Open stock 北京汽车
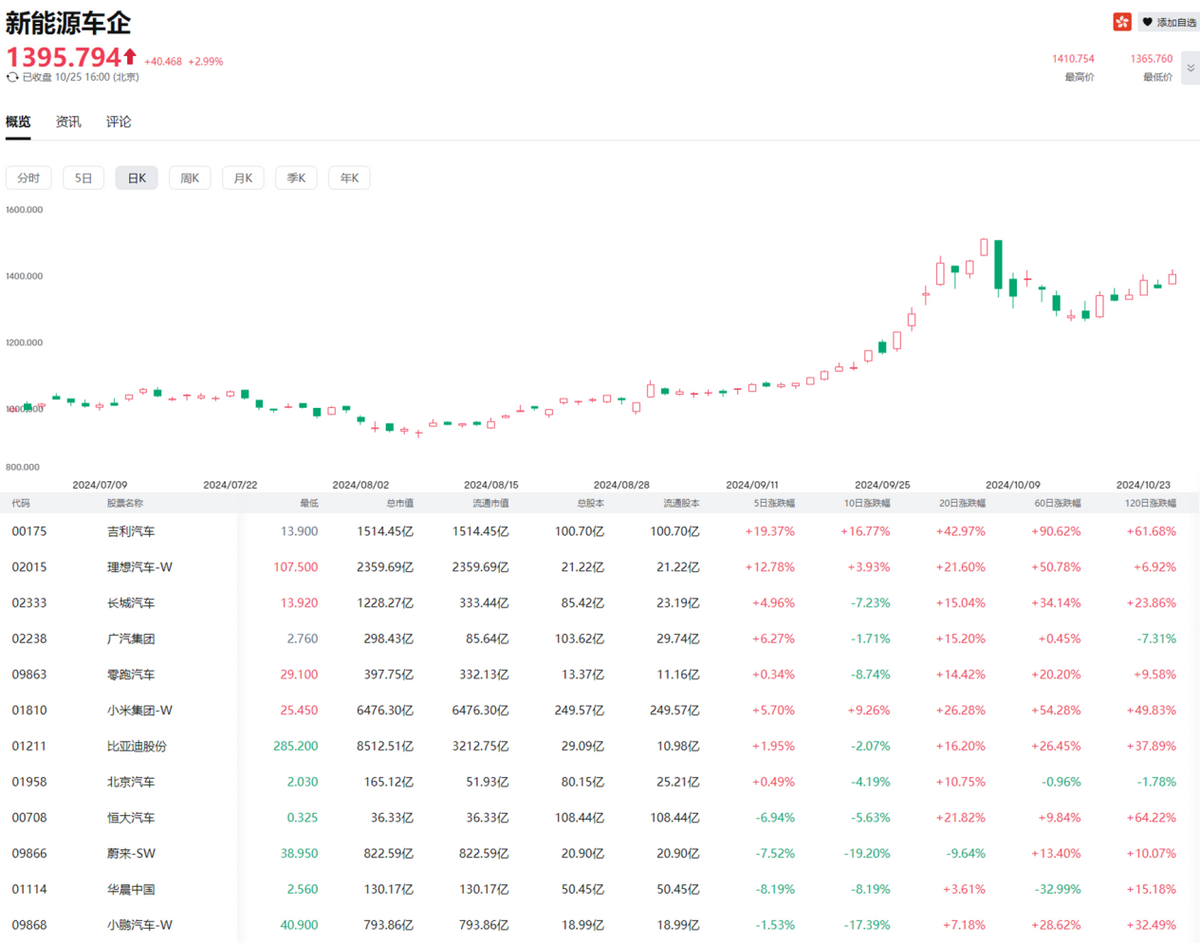Screen dimensions: 1200x945 (x=131, y=782)
